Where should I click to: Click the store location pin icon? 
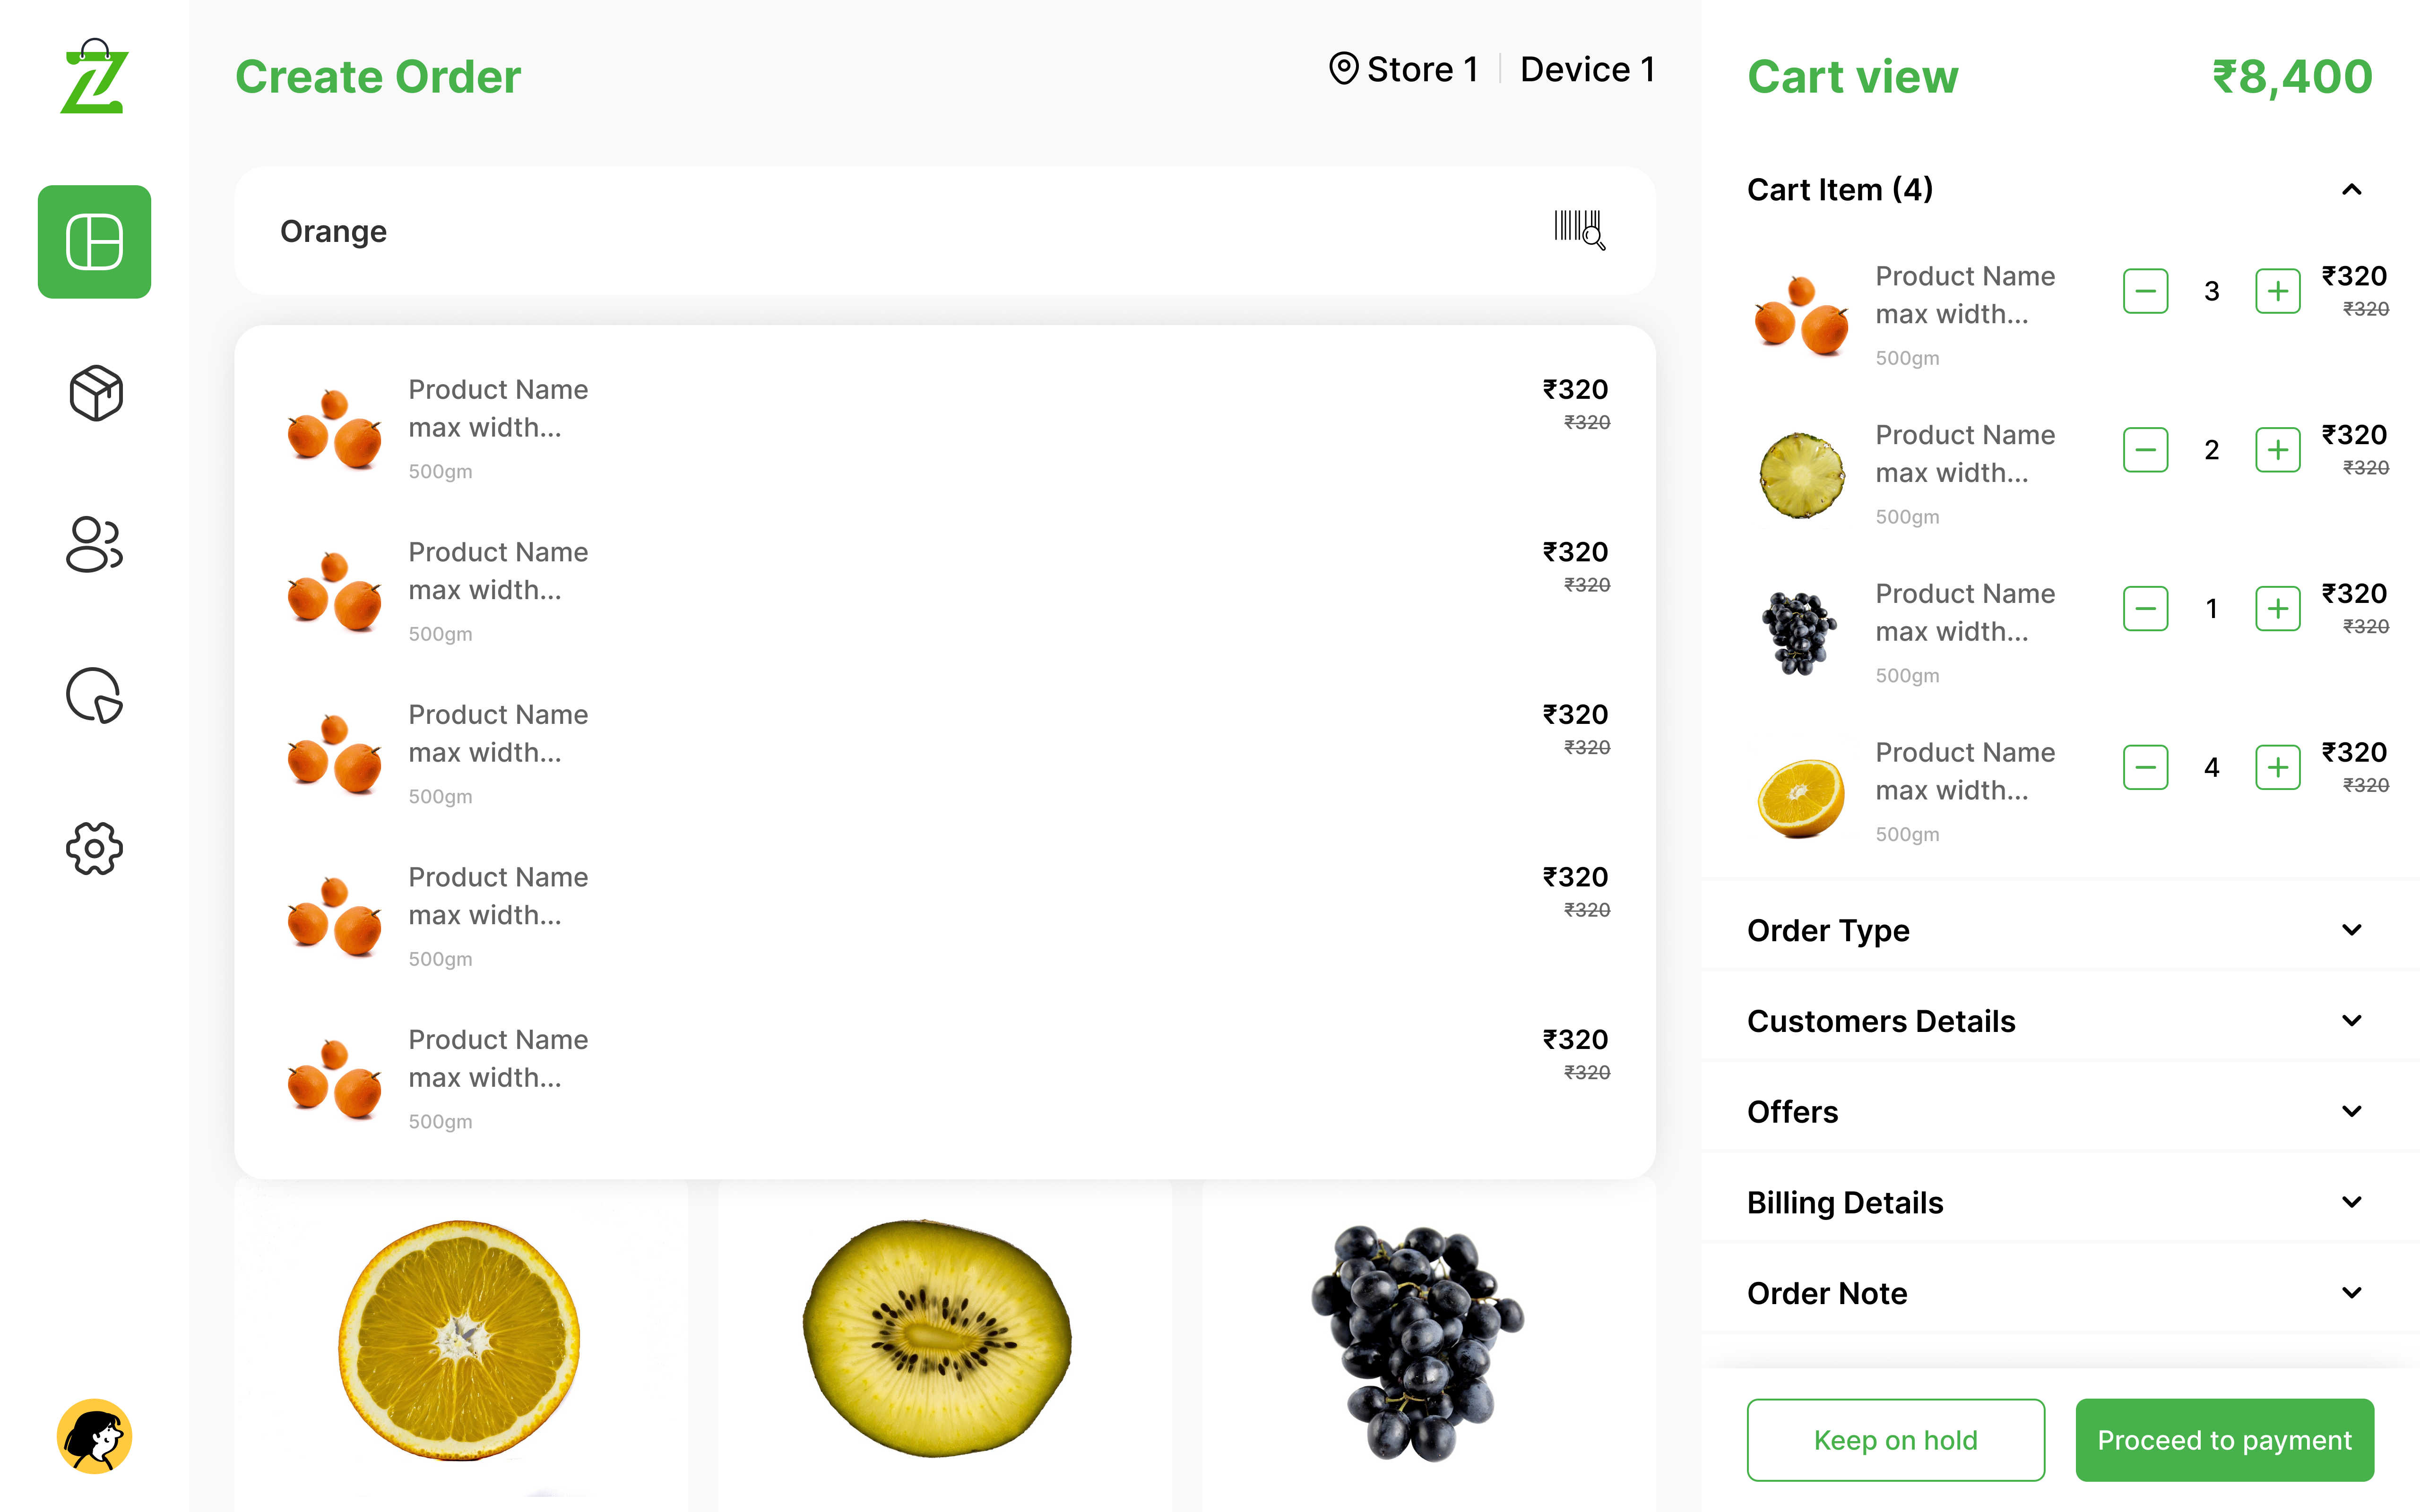click(1343, 69)
